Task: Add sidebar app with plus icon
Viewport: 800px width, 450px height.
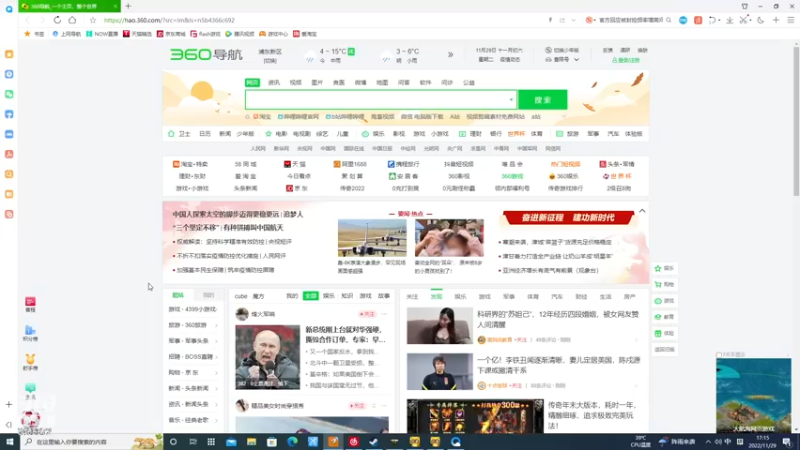Action: tap(9, 405)
